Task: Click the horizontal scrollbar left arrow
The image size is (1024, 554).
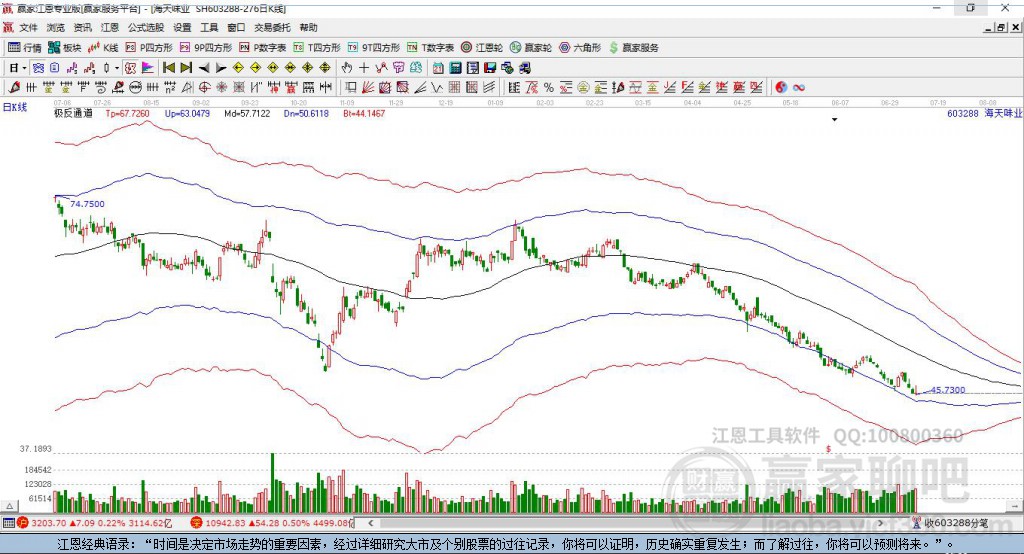Action: tap(370, 523)
